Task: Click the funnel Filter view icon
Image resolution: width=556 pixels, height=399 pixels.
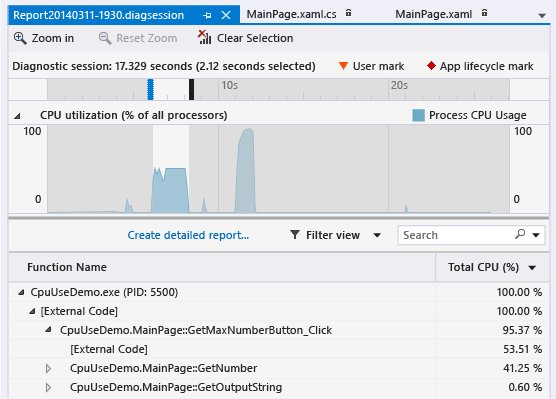Action: point(295,234)
